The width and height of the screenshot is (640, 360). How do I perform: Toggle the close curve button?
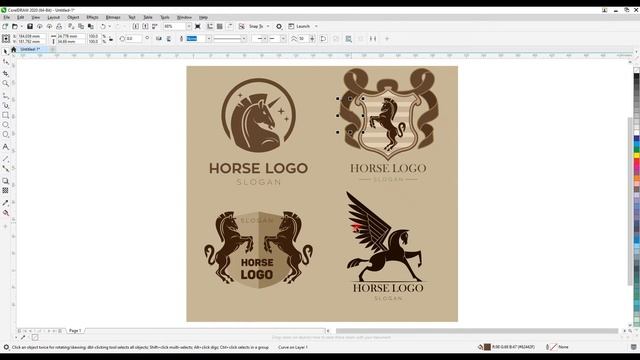[323, 39]
